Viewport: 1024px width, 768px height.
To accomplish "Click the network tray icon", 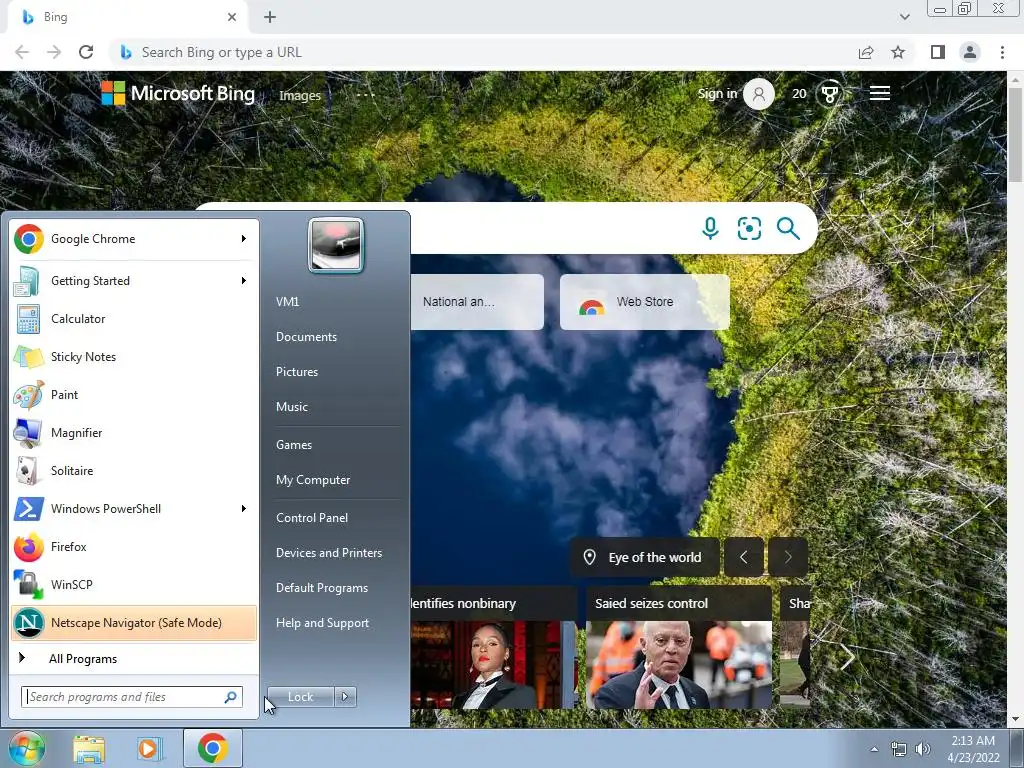I will click(x=899, y=749).
